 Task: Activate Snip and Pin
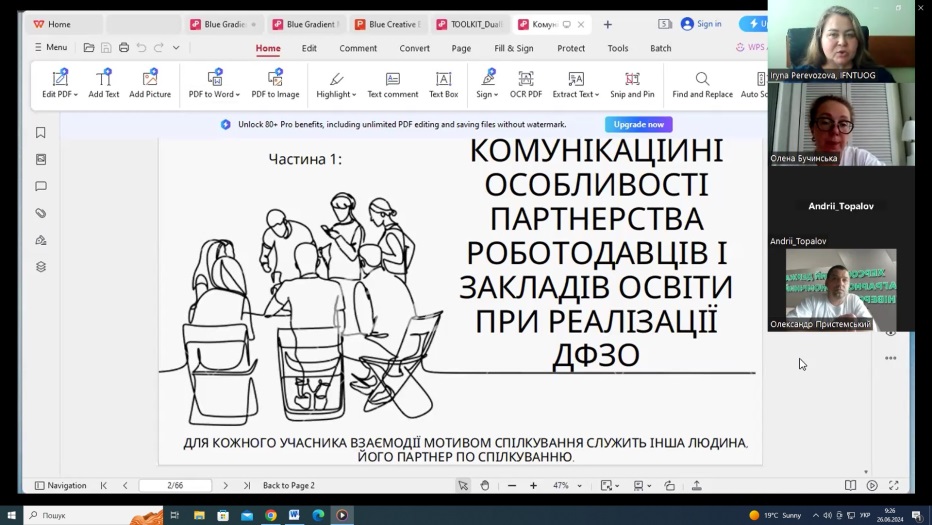[x=632, y=83]
